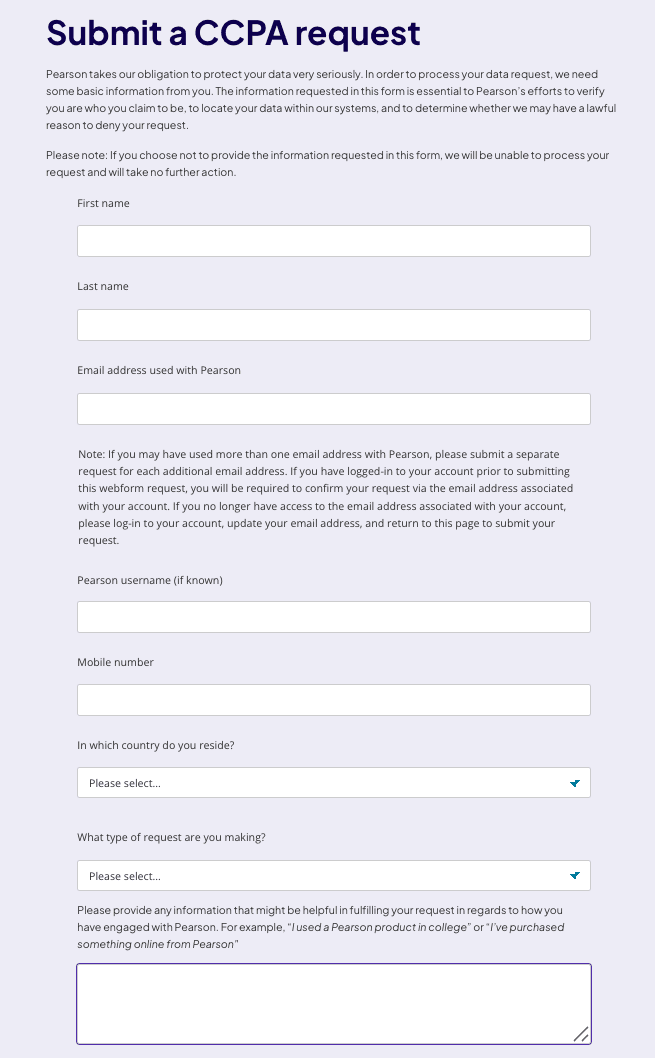
Task: Open the country of residence dropdown
Action: click(x=334, y=783)
